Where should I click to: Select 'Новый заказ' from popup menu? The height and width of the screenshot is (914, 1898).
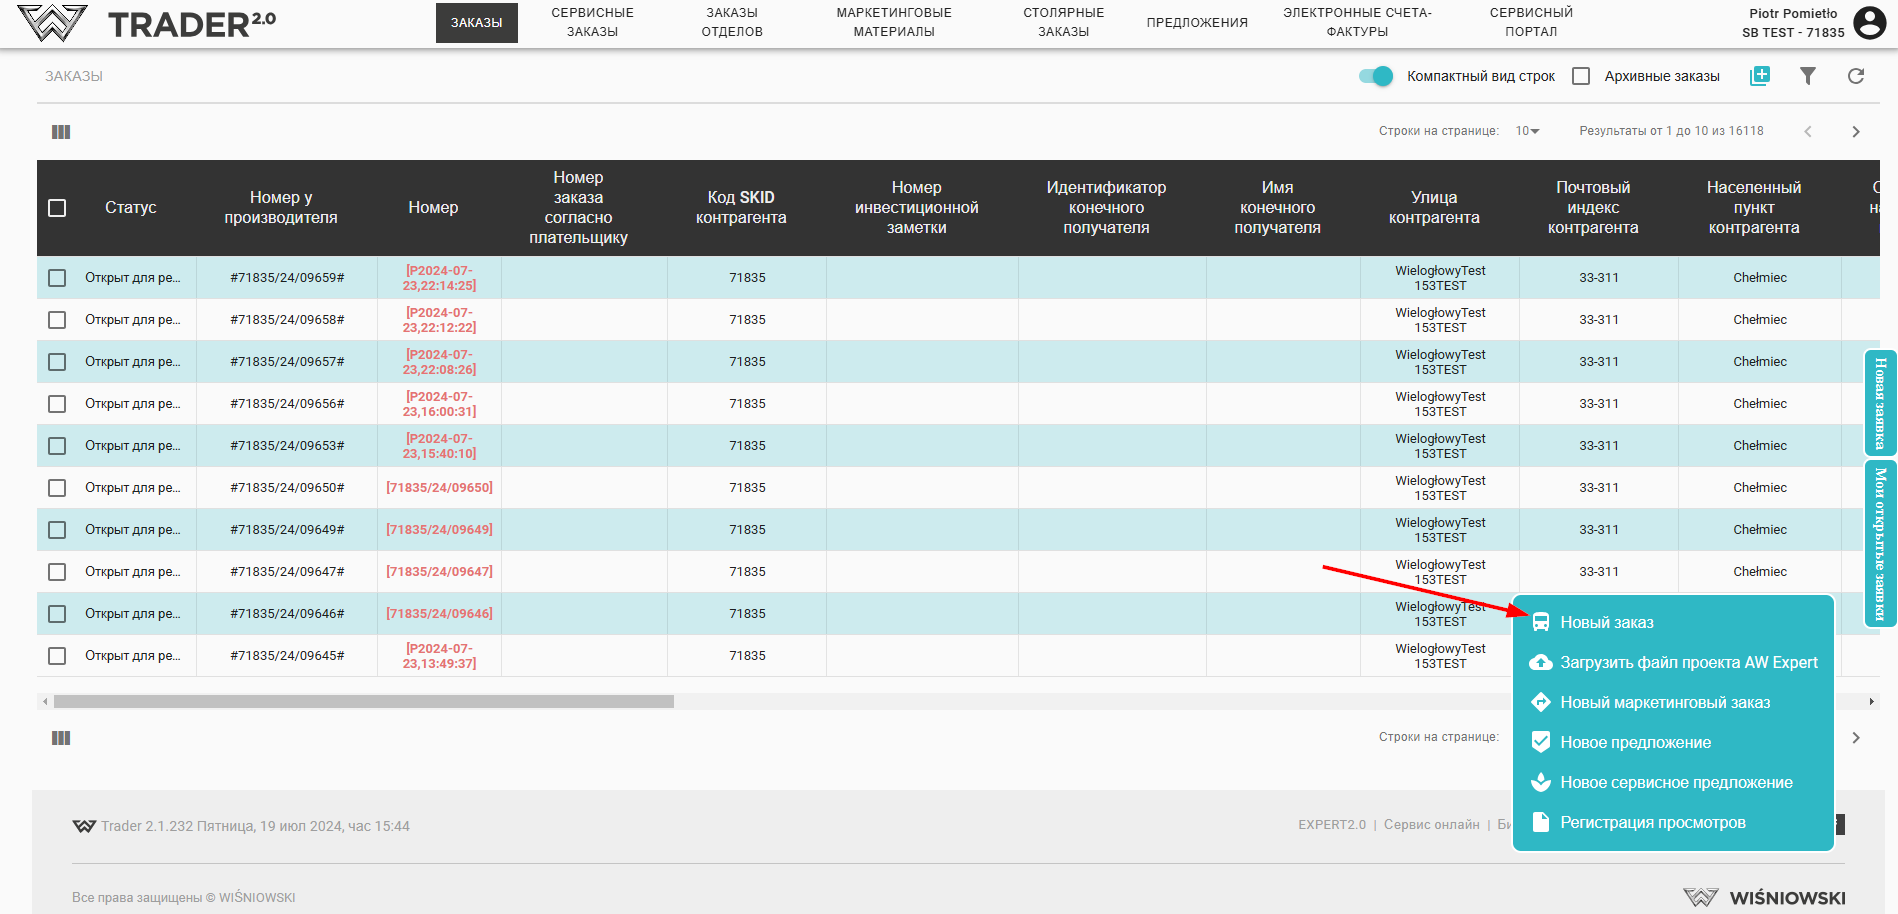pos(1606,622)
